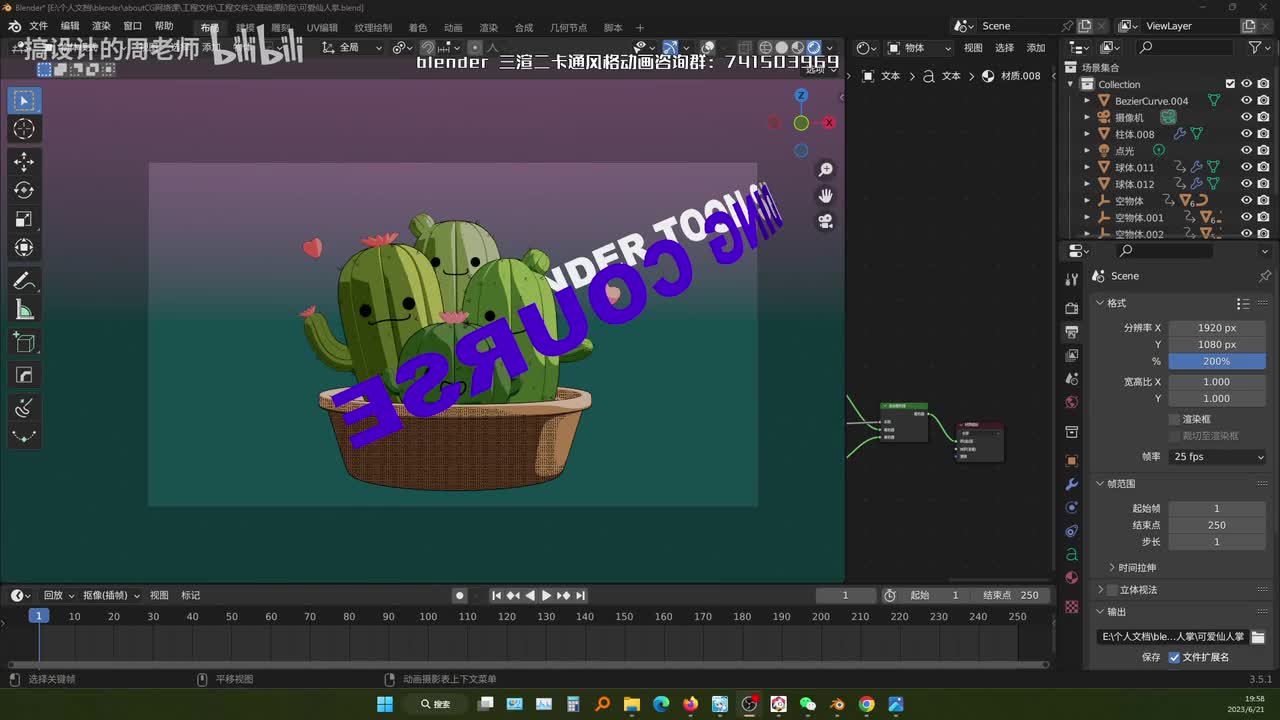Pick the Annotate pencil tool

pos(24,281)
